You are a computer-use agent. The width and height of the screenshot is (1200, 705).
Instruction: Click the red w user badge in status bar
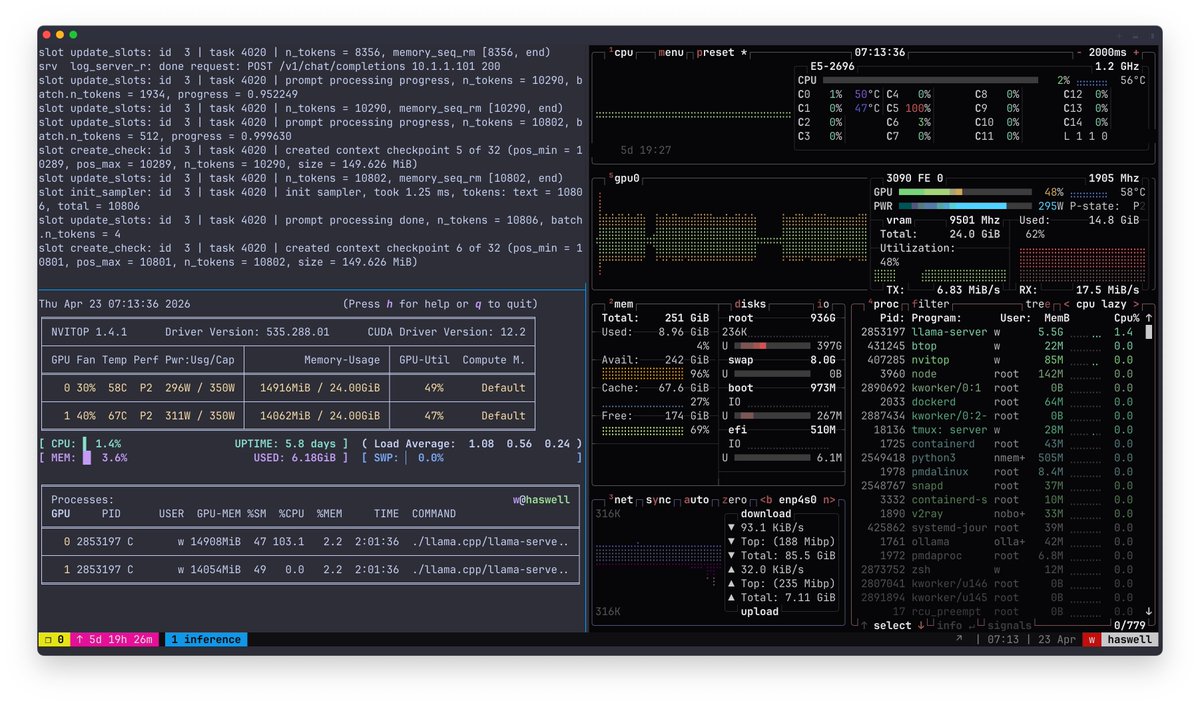point(1092,640)
